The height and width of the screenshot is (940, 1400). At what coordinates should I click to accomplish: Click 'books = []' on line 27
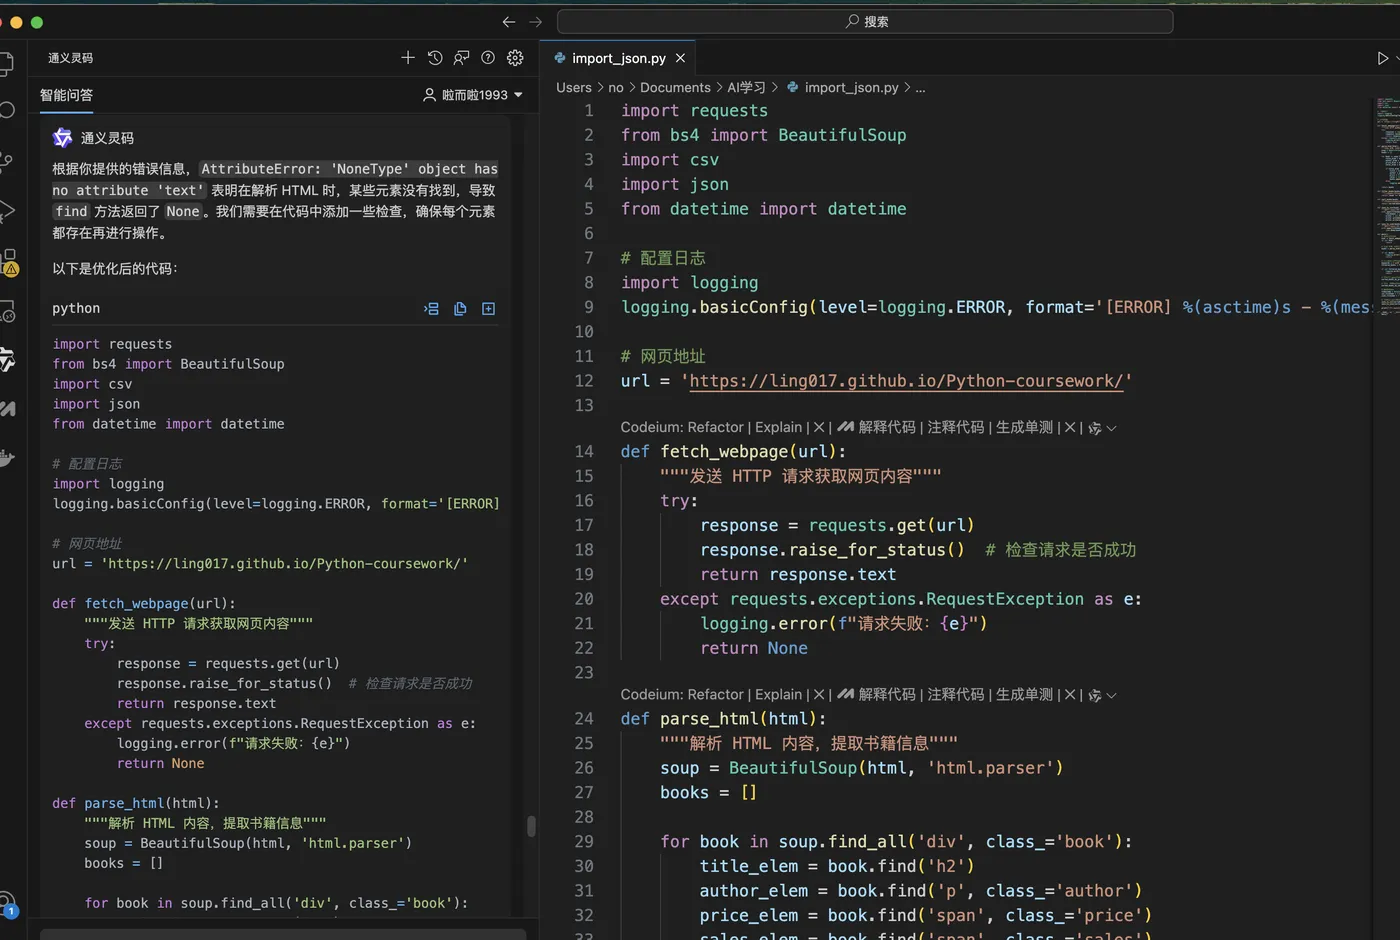[708, 792]
